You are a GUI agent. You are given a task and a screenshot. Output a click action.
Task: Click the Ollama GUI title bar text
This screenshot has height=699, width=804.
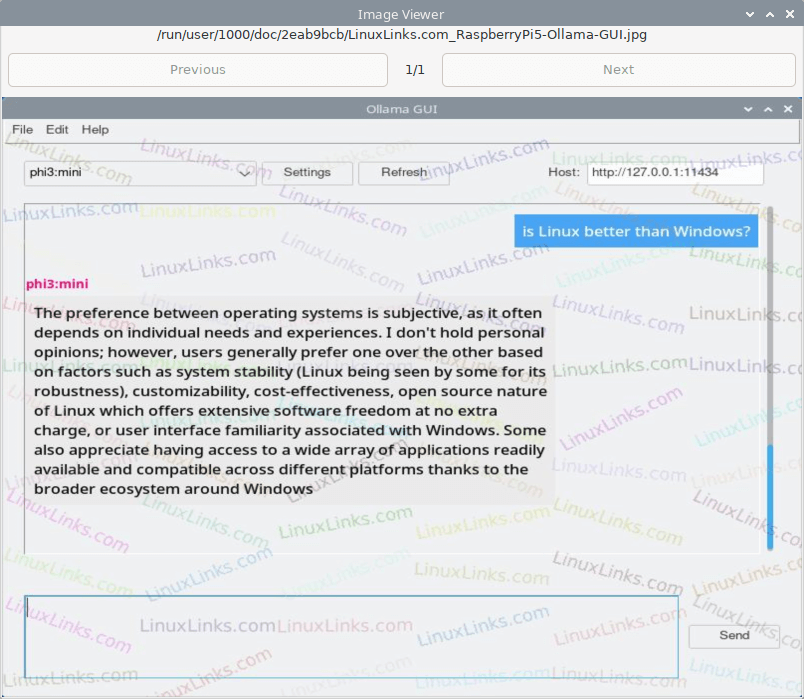click(x=401, y=109)
